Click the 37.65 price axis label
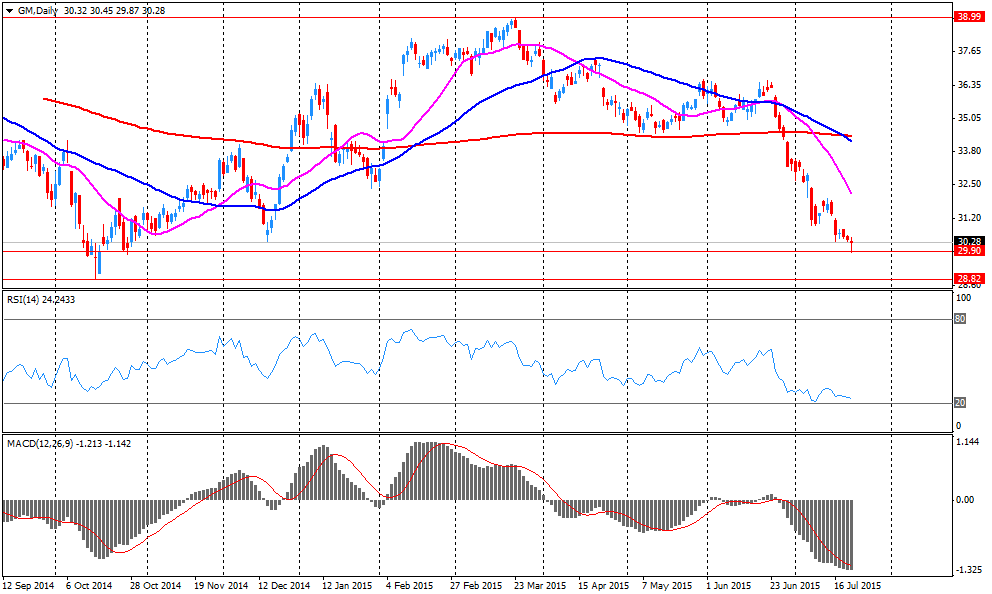 [x=969, y=51]
